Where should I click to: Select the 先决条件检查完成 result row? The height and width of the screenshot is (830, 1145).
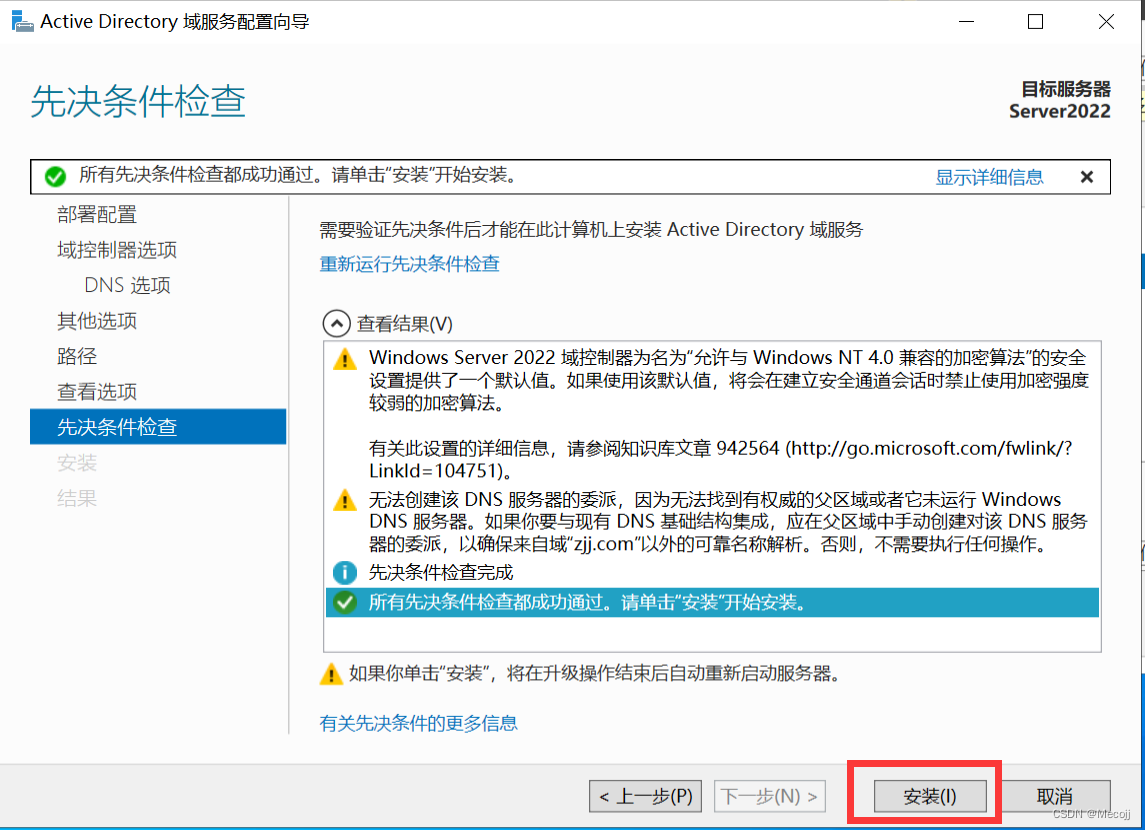point(712,572)
